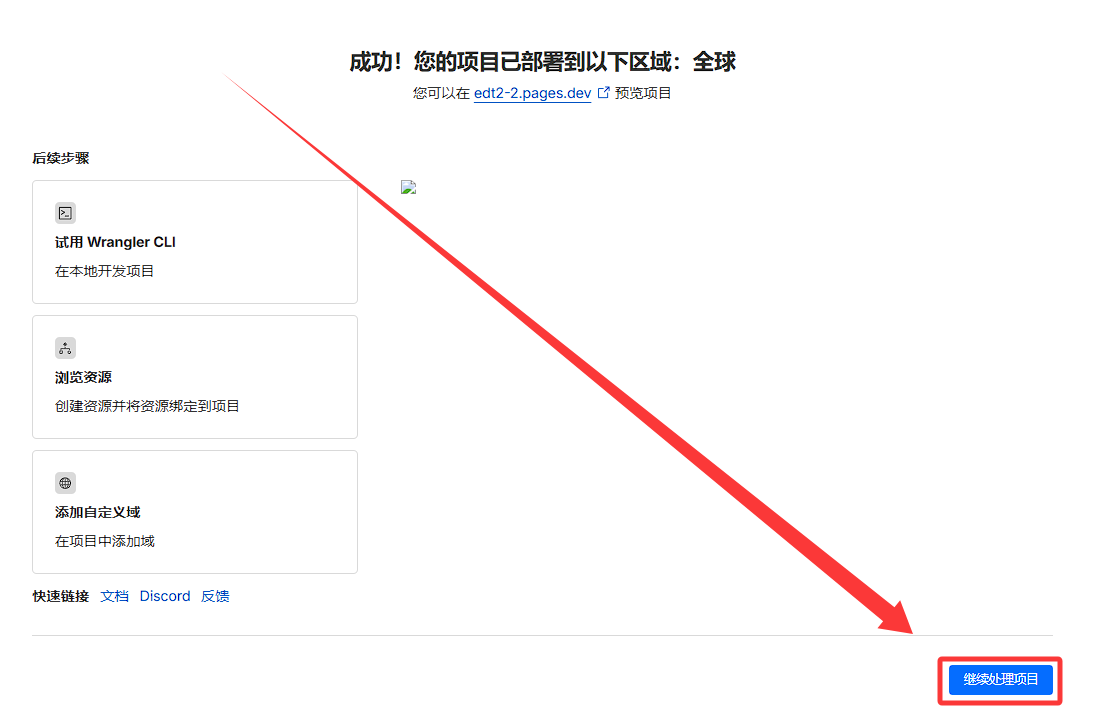Click the broken image placeholder icon
1094x726 pixels.
408,187
